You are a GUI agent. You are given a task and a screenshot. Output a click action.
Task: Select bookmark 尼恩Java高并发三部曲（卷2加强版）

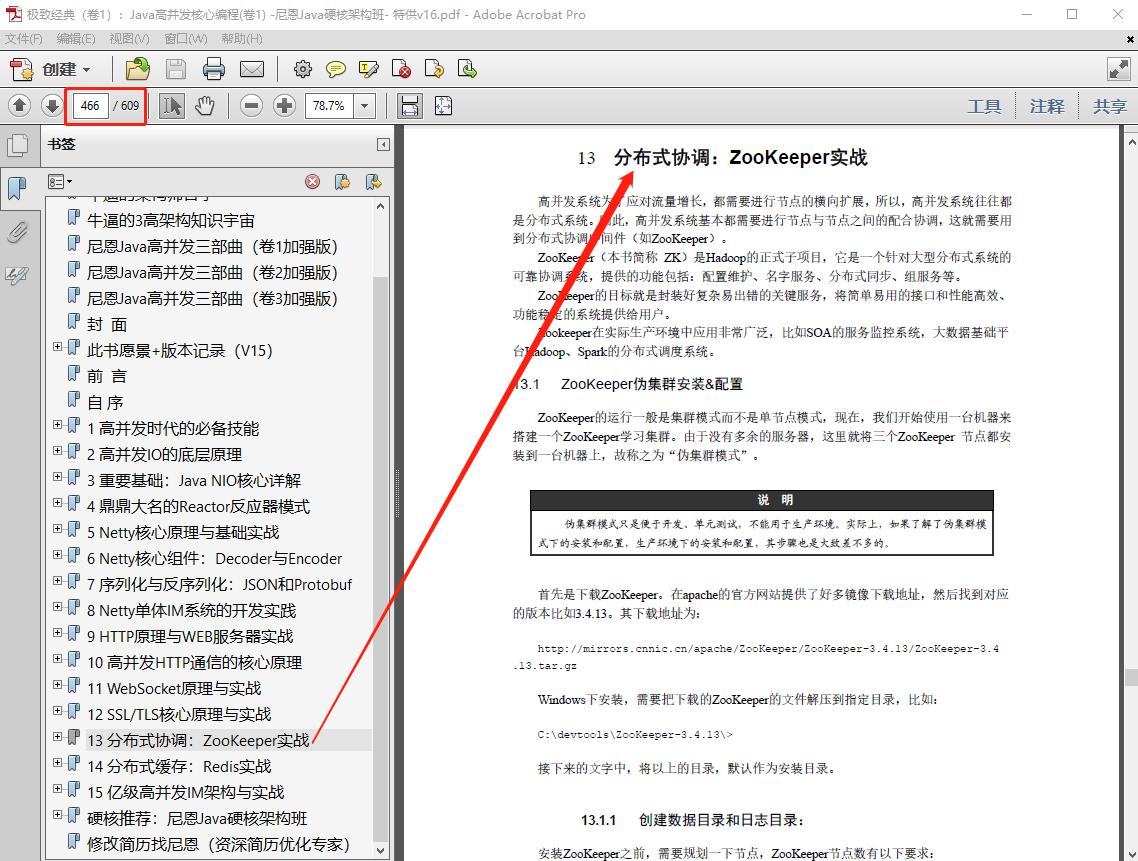tap(213, 273)
